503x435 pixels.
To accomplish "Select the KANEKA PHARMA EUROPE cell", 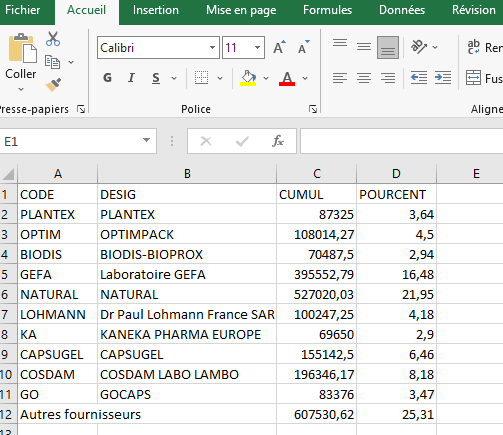I will click(187, 335).
